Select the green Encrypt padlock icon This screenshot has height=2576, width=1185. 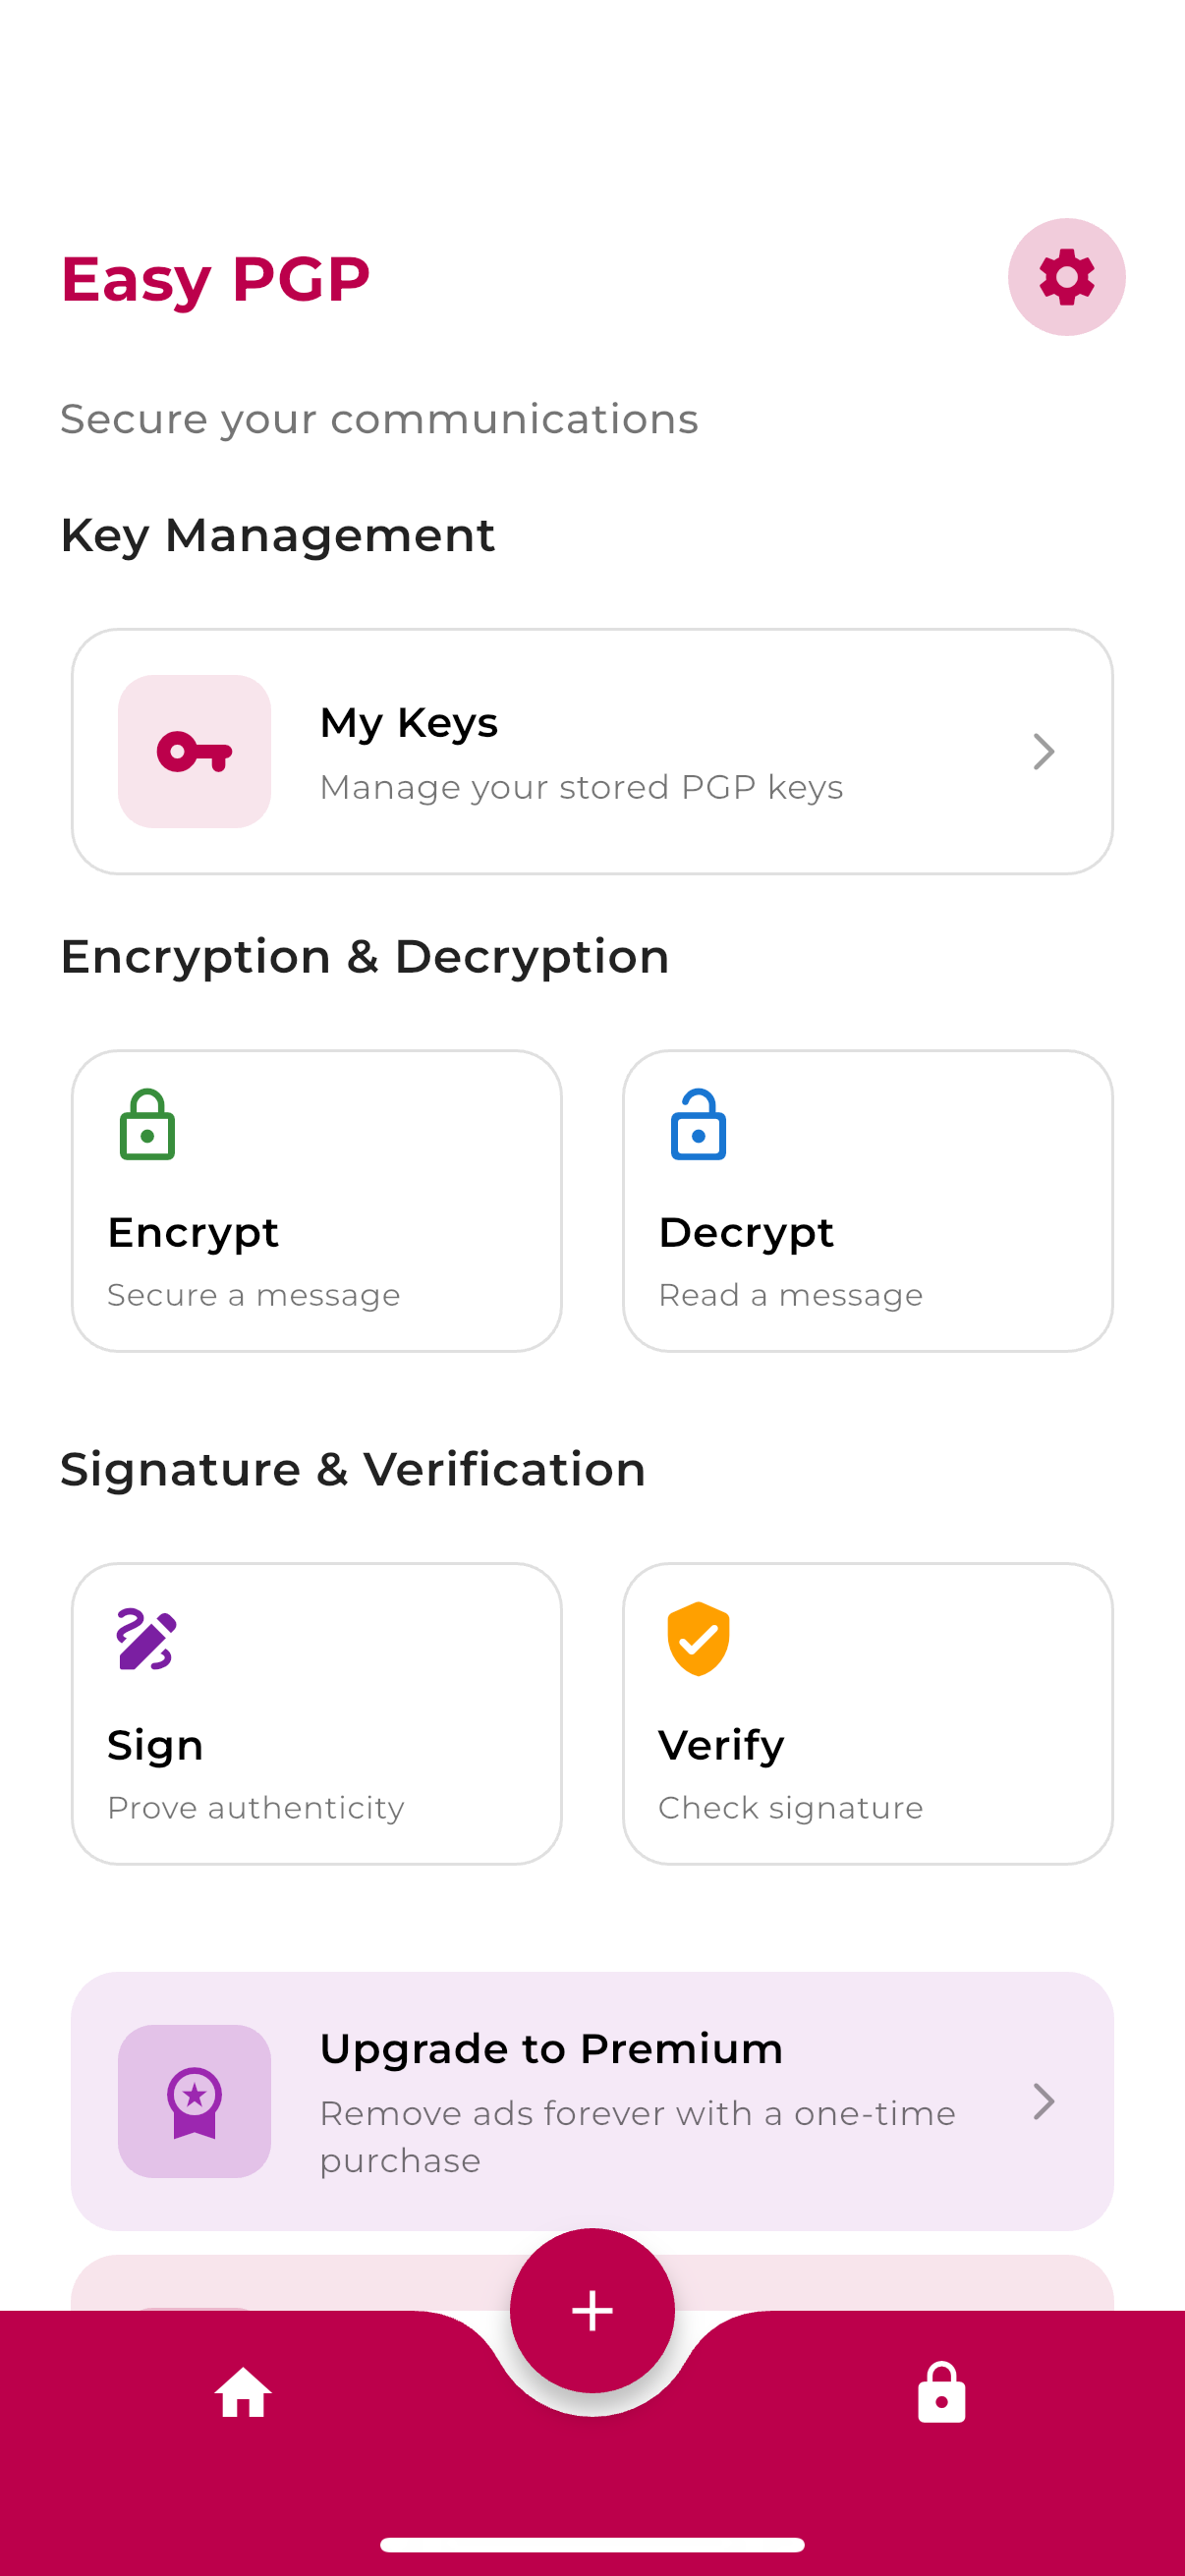pos(146,1125)
